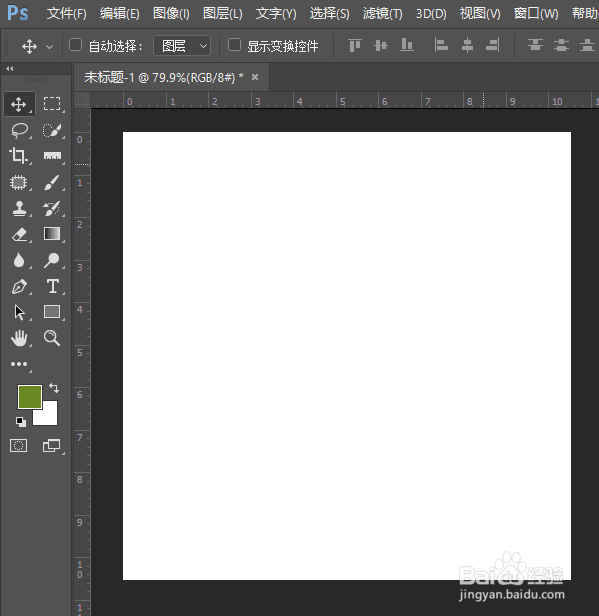The width and height of the screenshot is (599, 616).
Task: Select the Rectangular Marquee tool
Action: coord(52,104)
